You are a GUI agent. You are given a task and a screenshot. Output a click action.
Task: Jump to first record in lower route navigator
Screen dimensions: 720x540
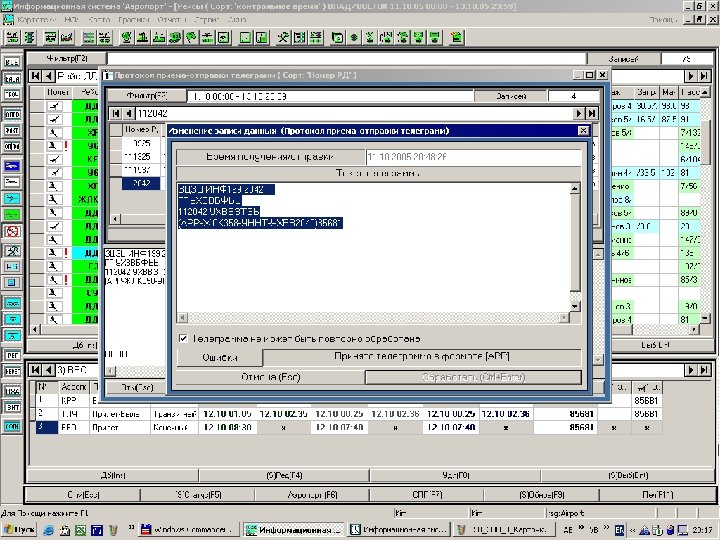point(35,370)
